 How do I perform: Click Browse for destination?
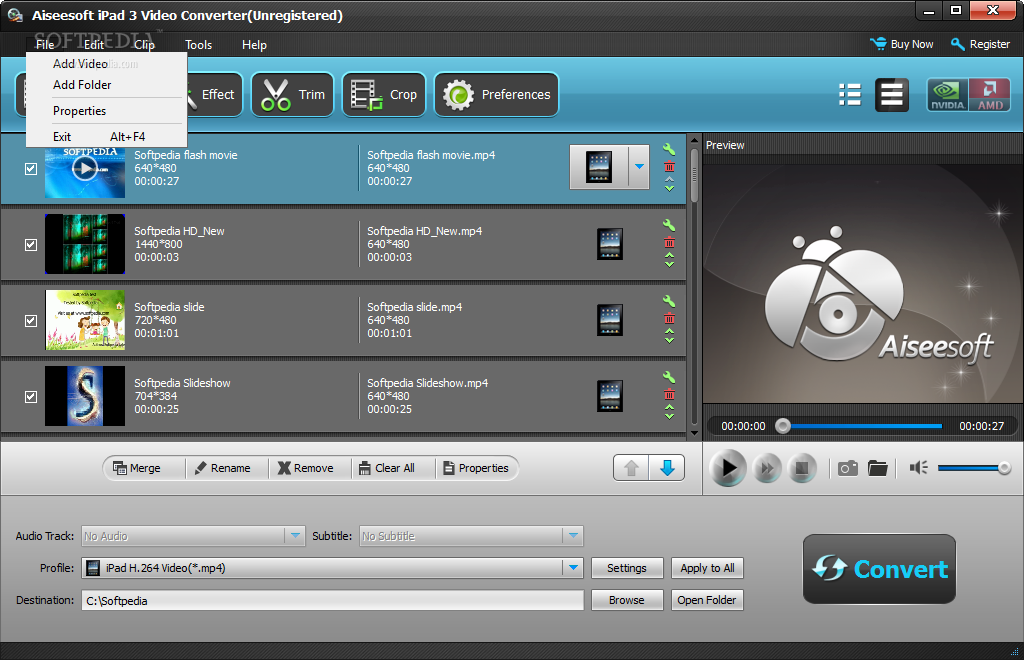click(x=627, y=600)
